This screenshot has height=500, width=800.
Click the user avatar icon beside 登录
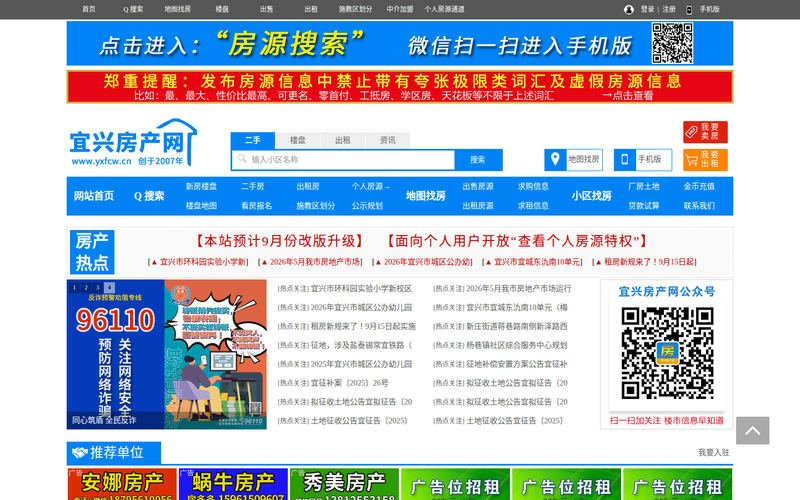point(629,9)
